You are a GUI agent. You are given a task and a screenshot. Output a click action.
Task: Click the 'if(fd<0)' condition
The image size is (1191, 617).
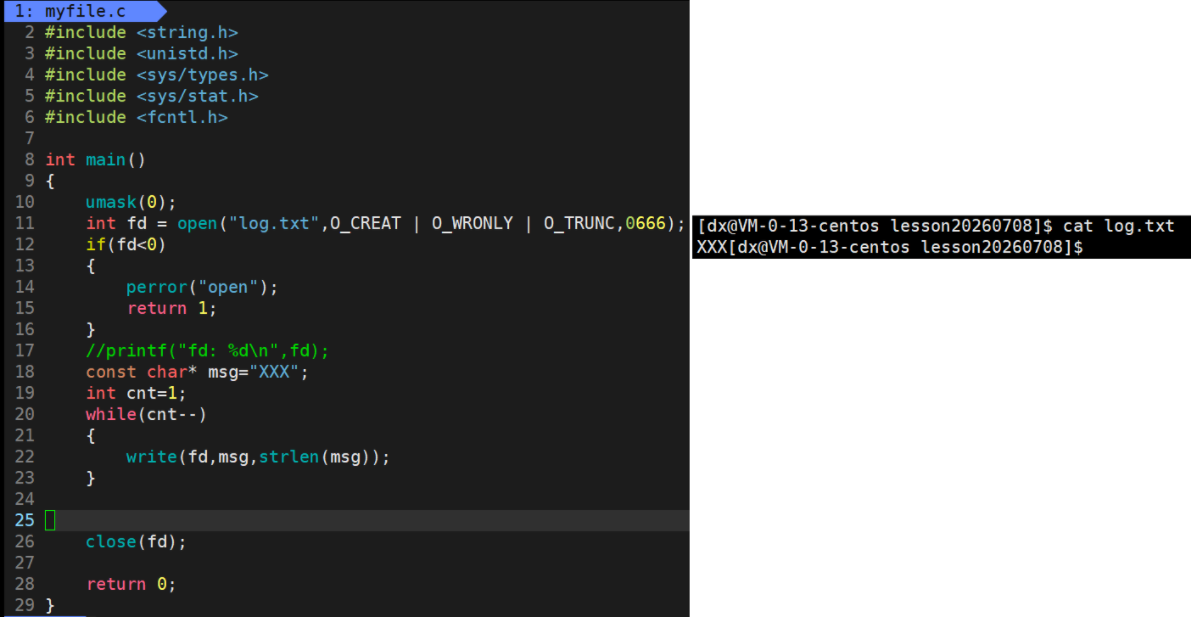125,245
